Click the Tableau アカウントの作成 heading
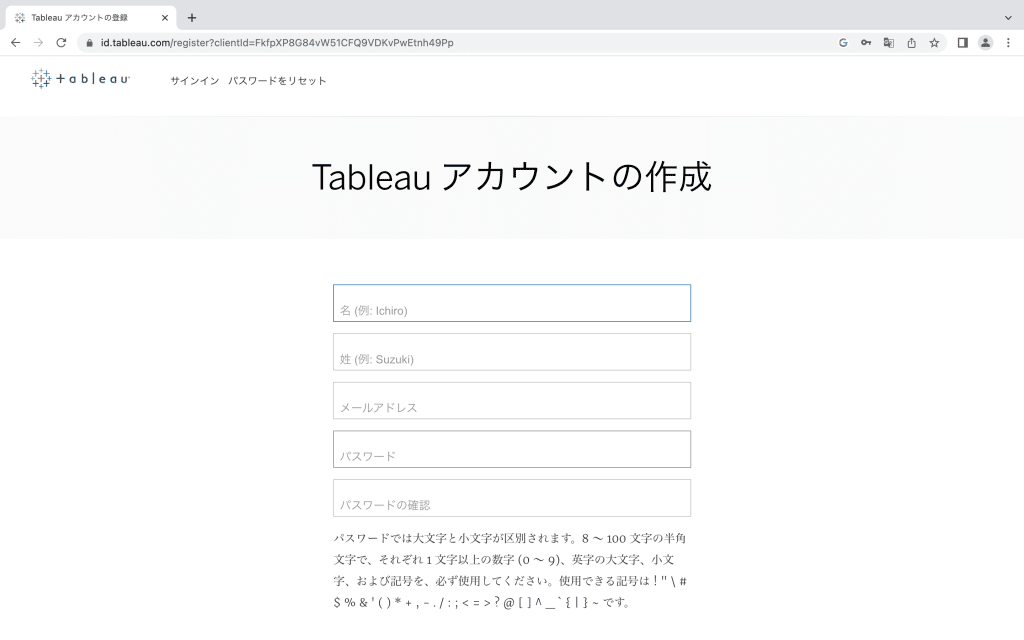This screenshot has height=640, width=1024. (x=512, y=177)
